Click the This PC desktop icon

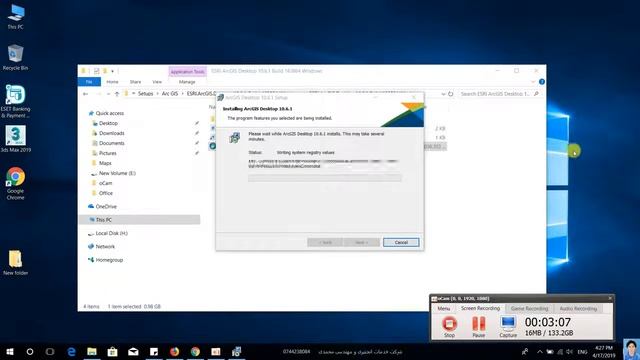[x=16, y=17]
